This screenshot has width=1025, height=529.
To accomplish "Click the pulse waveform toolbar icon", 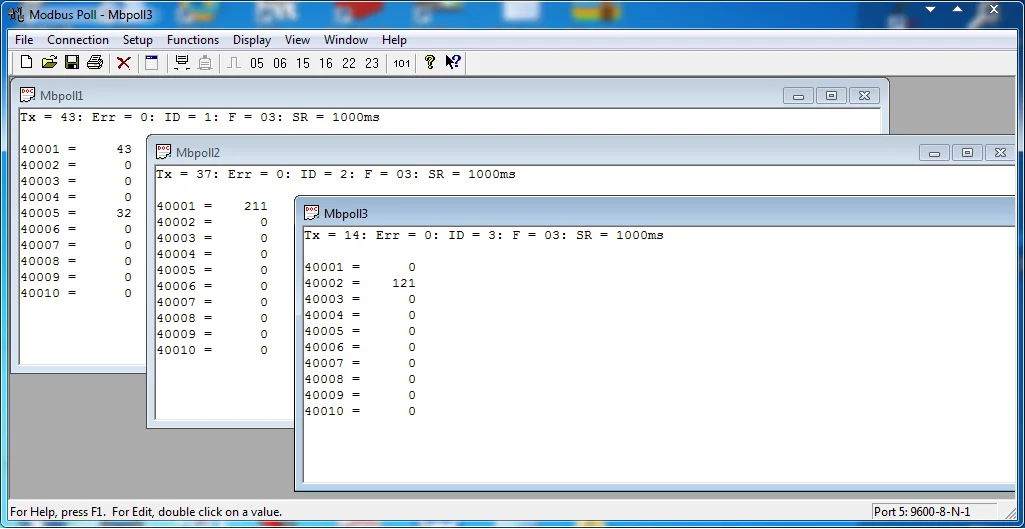I will pyautogui.click(x=234, y=63).
